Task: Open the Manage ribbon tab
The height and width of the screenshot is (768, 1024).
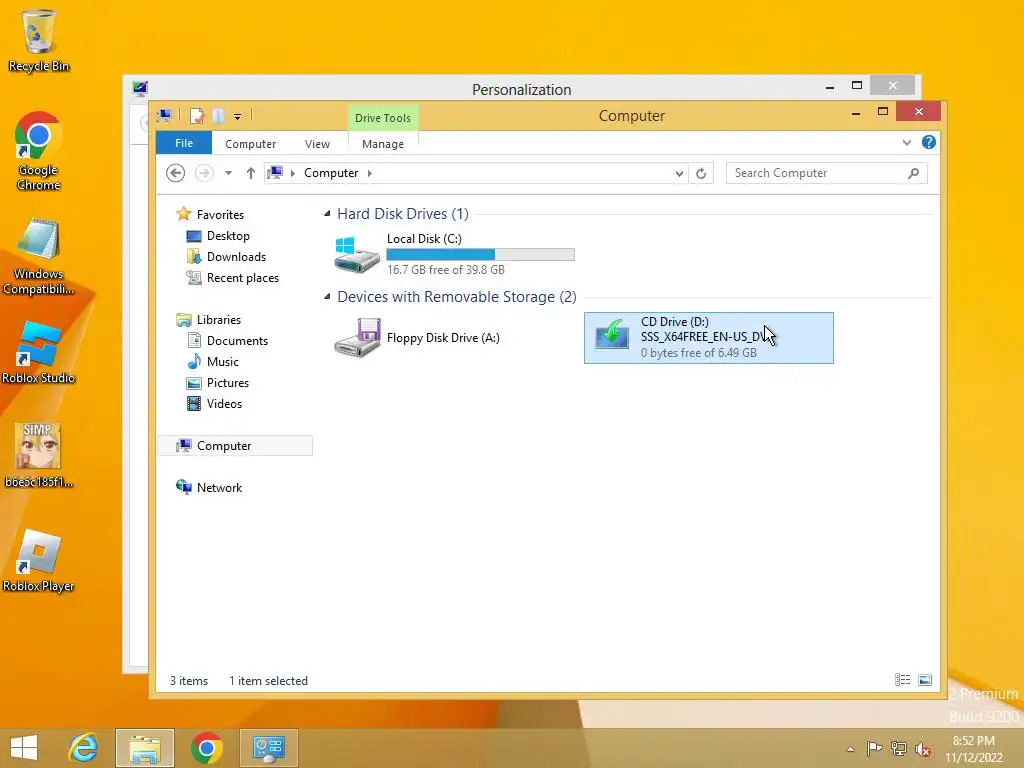Action: [x=383, y=144]
